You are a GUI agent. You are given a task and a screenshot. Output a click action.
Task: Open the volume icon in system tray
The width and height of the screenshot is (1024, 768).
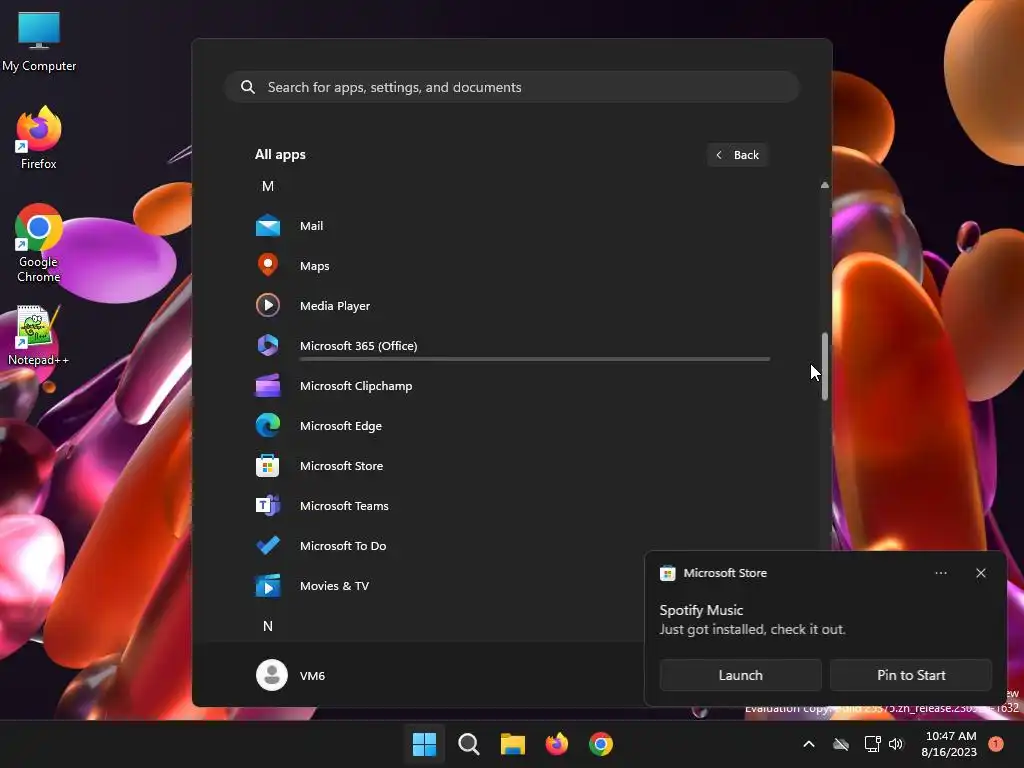896,744
